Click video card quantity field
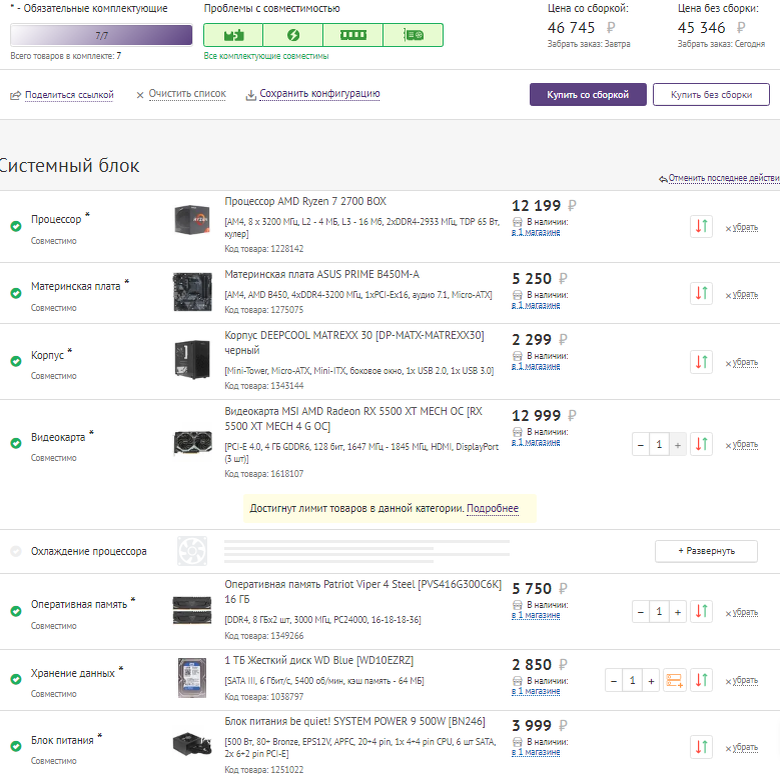Viewport: 780px width, 774px height. [659, 445]
